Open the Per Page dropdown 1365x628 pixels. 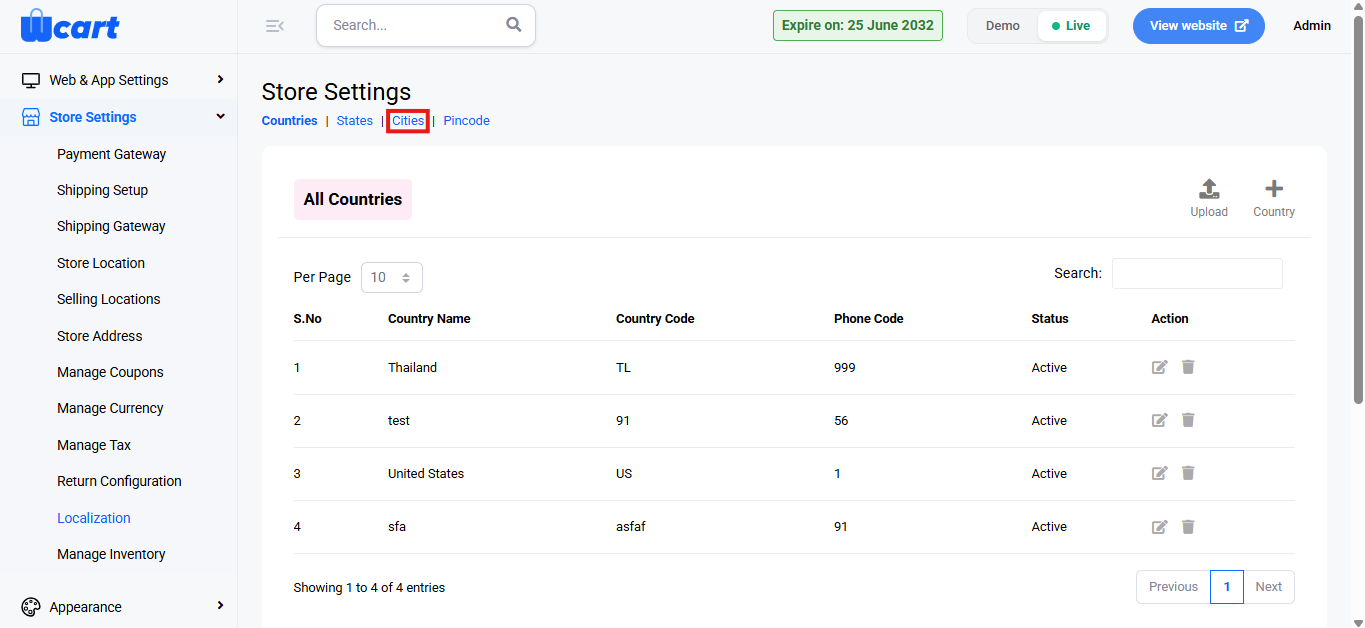tap(392, 277)
